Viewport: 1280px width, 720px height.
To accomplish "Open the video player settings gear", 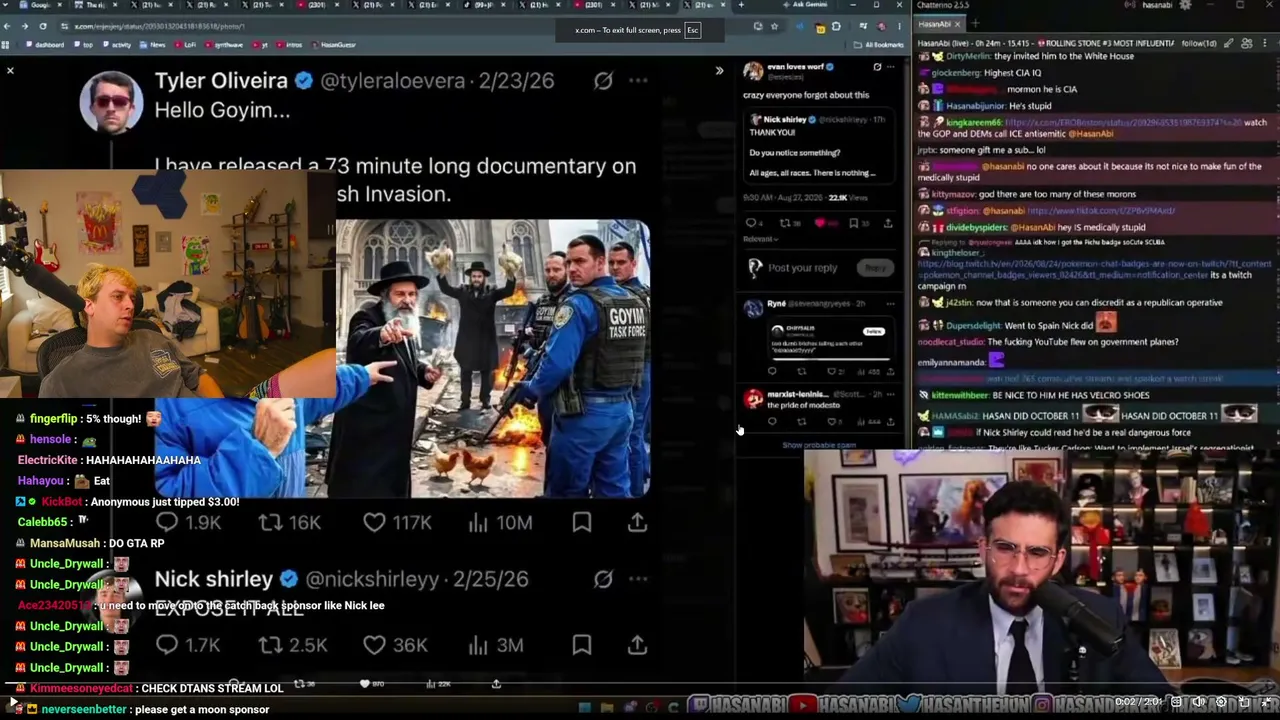I will (x=1220, y=702).
